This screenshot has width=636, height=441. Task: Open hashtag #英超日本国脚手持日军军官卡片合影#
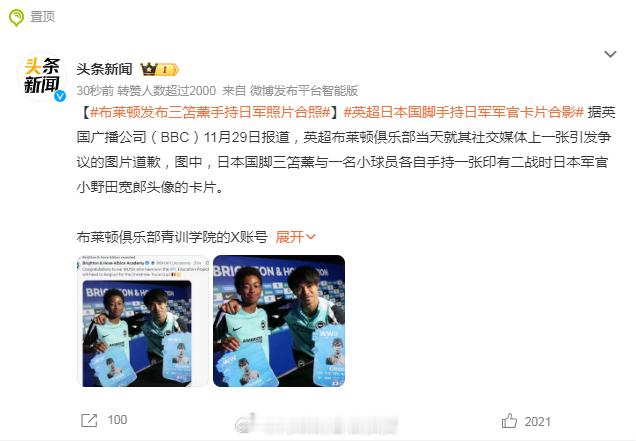464,112
